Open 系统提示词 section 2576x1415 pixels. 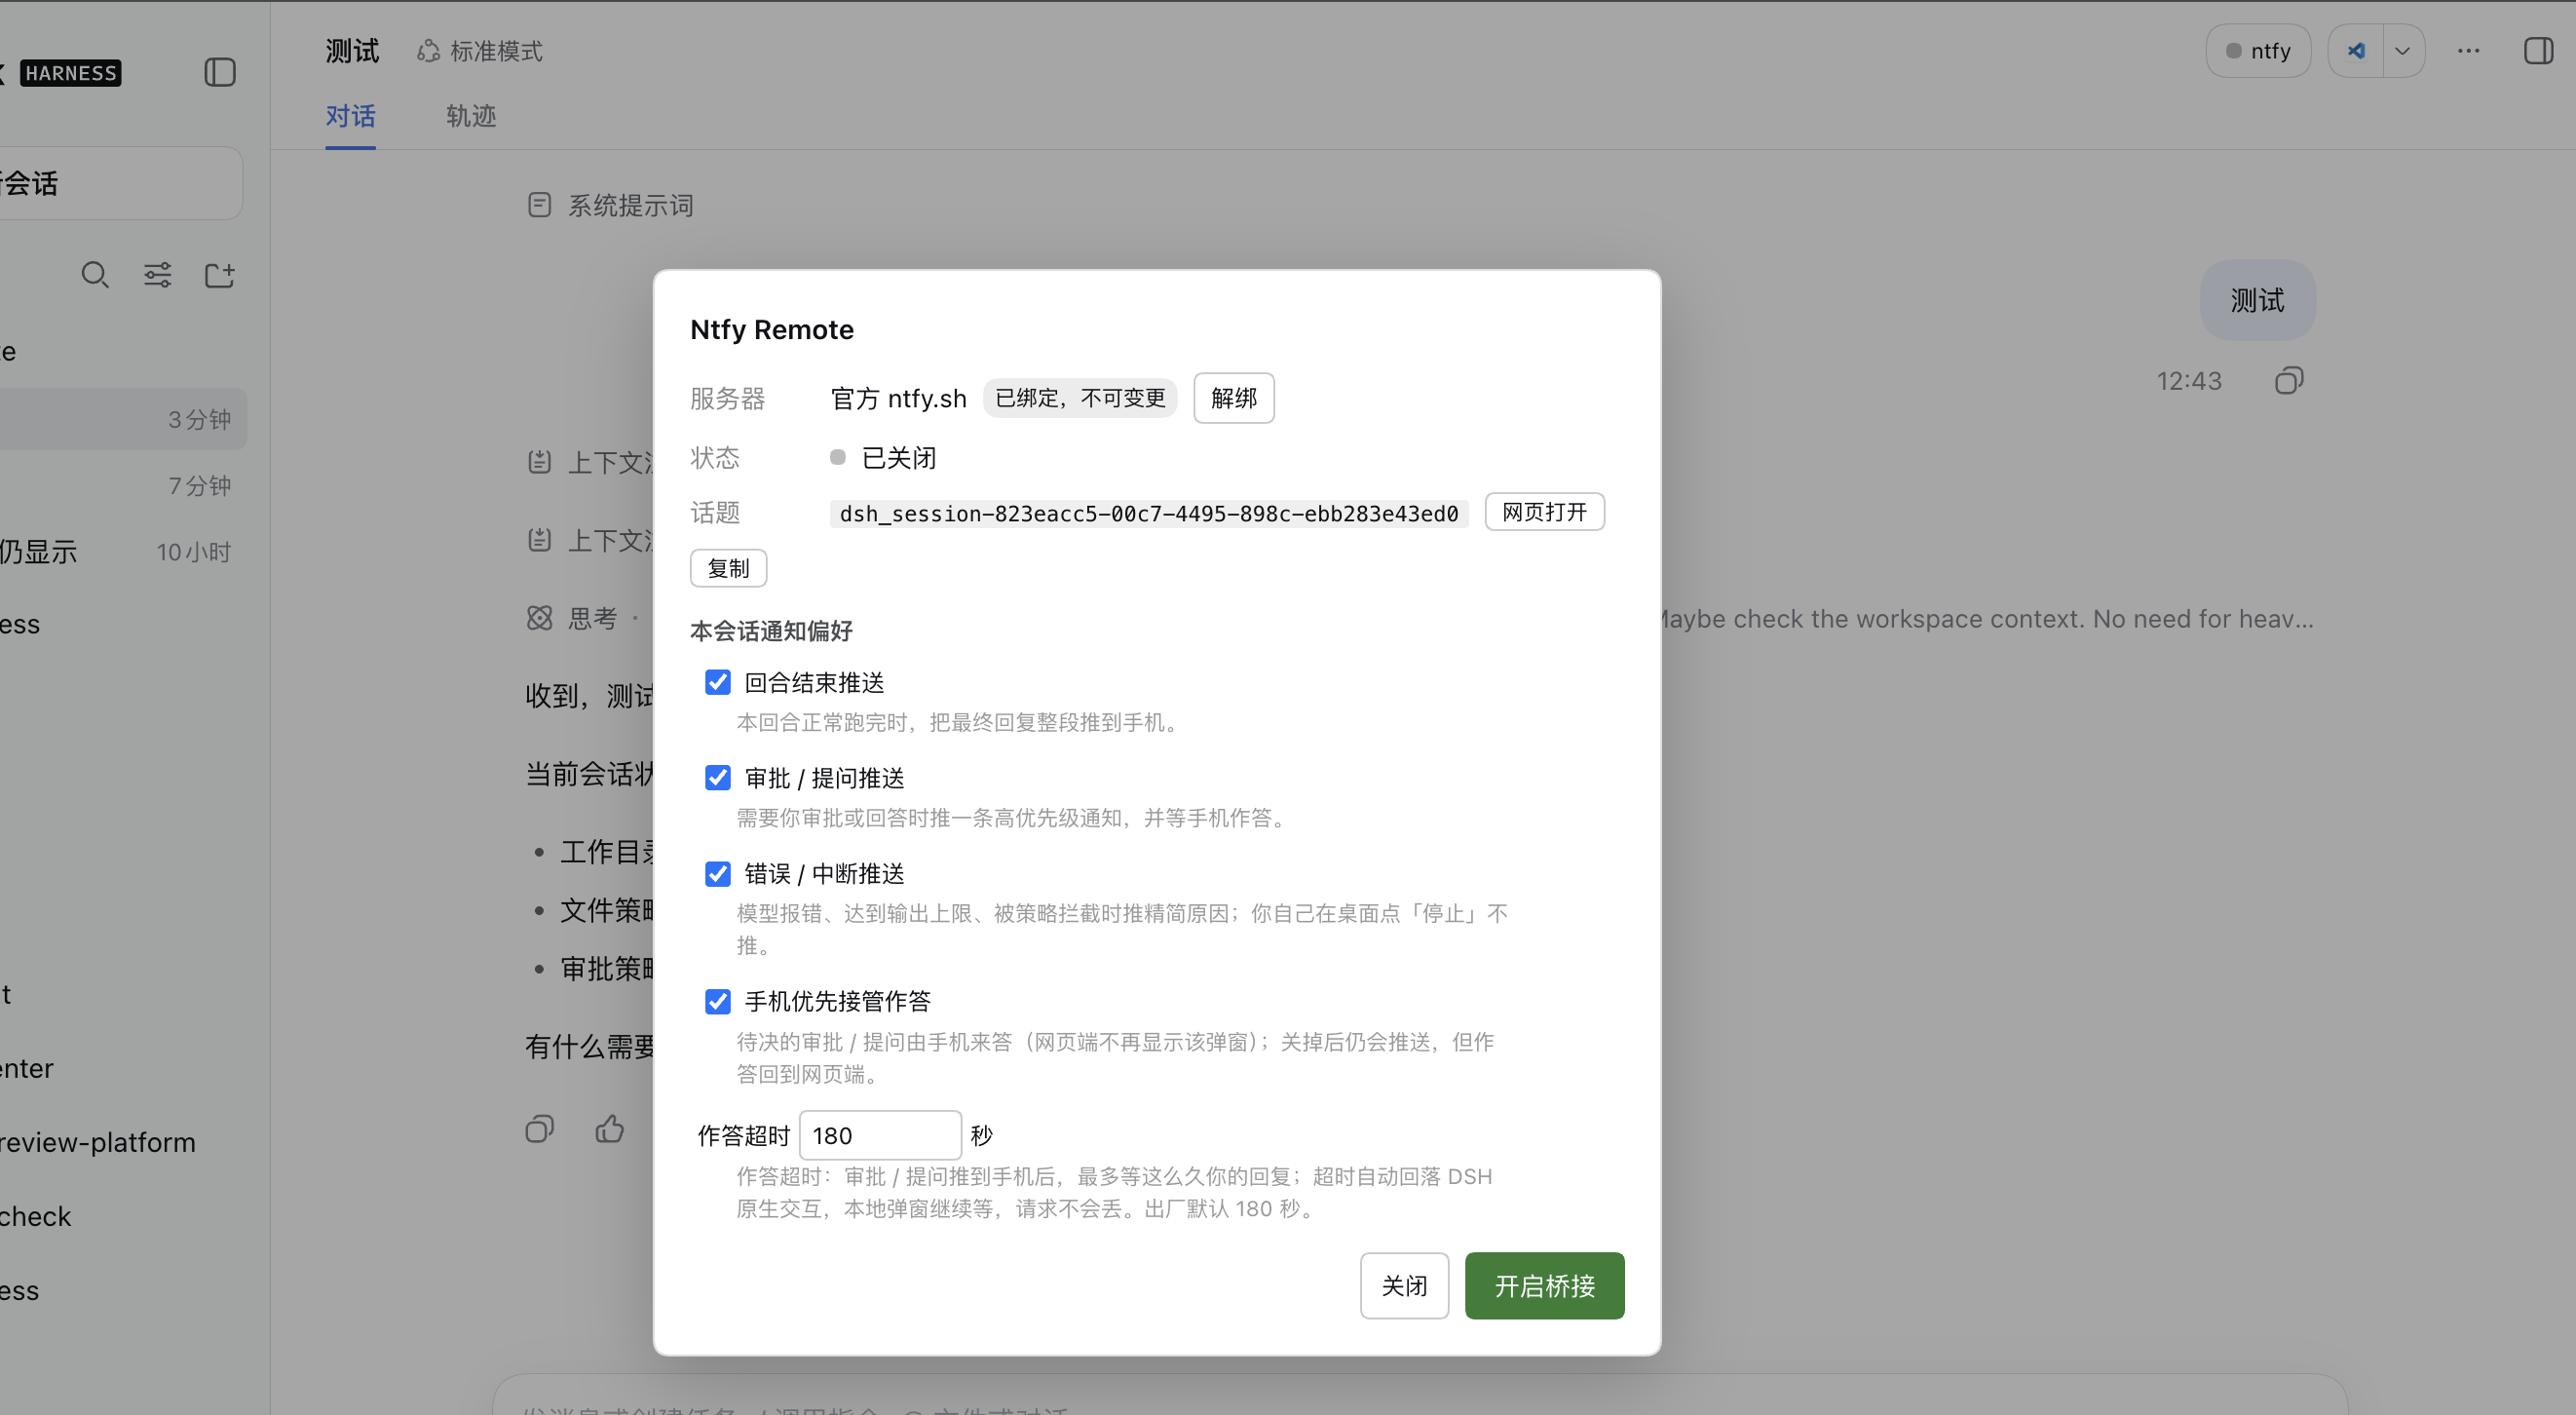click(x=610, y=206)
